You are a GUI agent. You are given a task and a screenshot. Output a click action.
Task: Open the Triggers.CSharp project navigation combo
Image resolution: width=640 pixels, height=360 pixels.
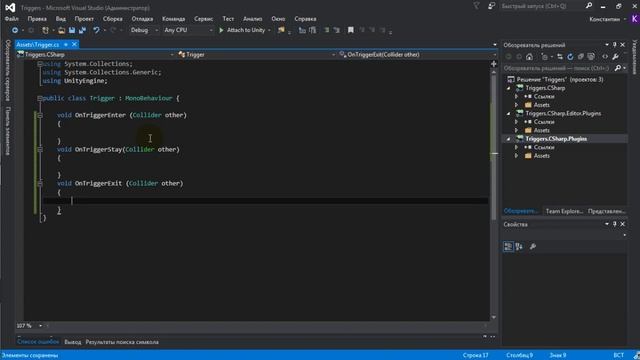point(96,55)
